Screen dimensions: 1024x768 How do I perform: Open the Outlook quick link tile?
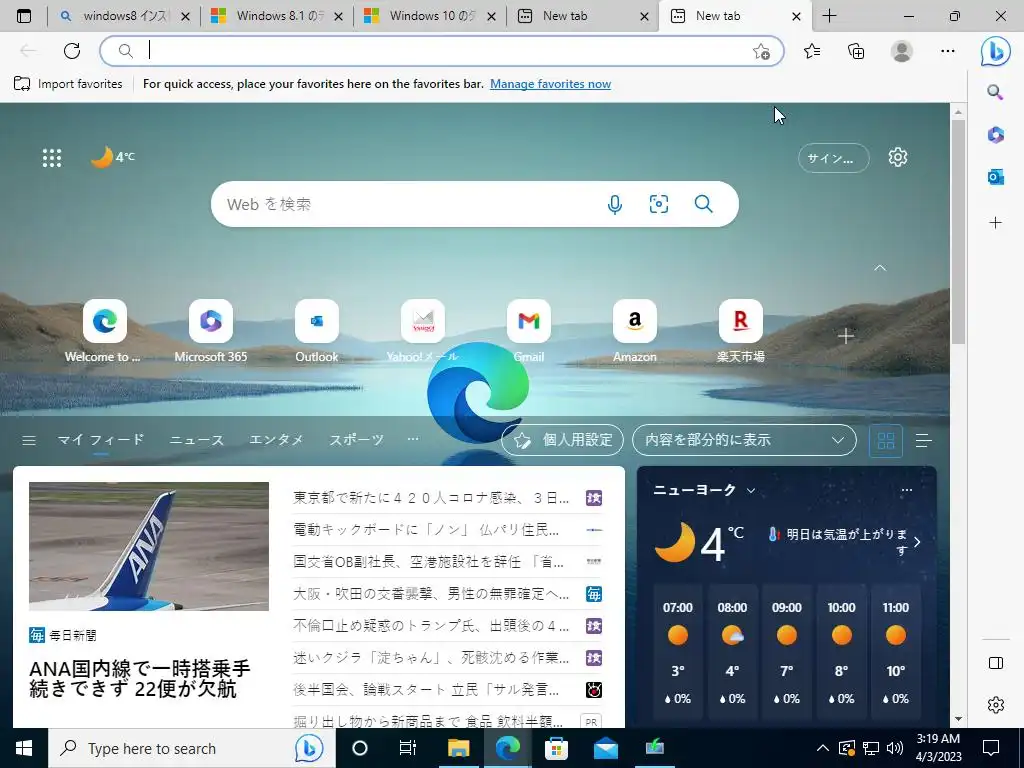[317, 330]
